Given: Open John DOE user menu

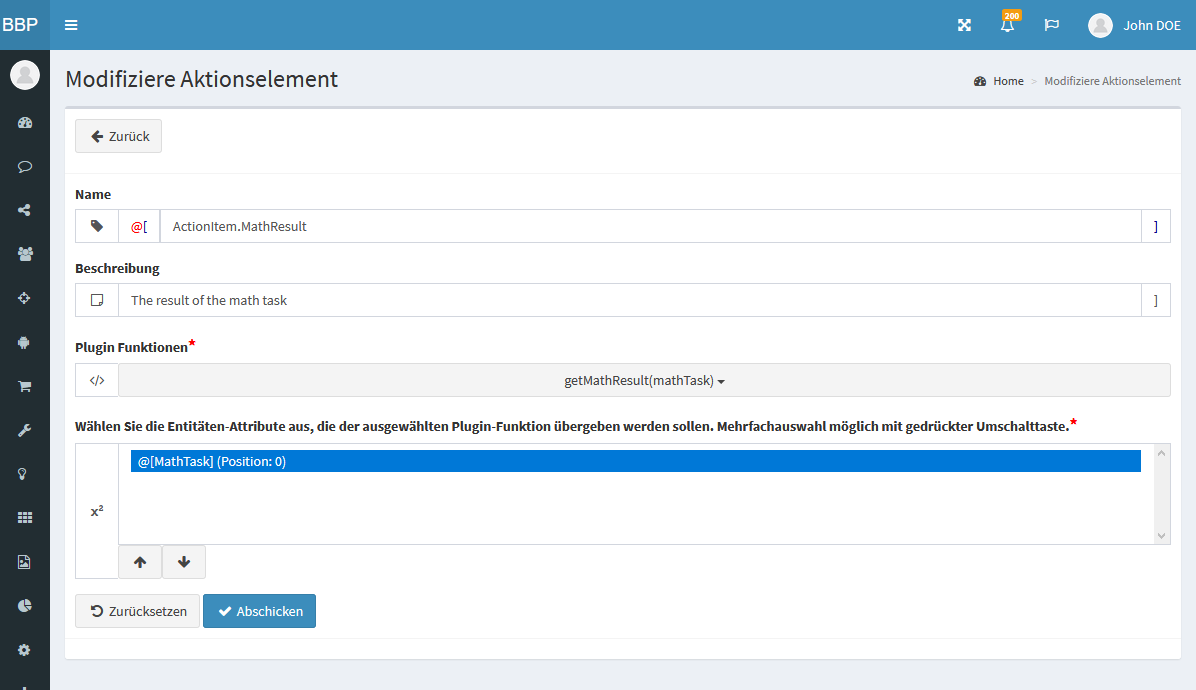Looking at the screenshot, I should pos(1135,25).
